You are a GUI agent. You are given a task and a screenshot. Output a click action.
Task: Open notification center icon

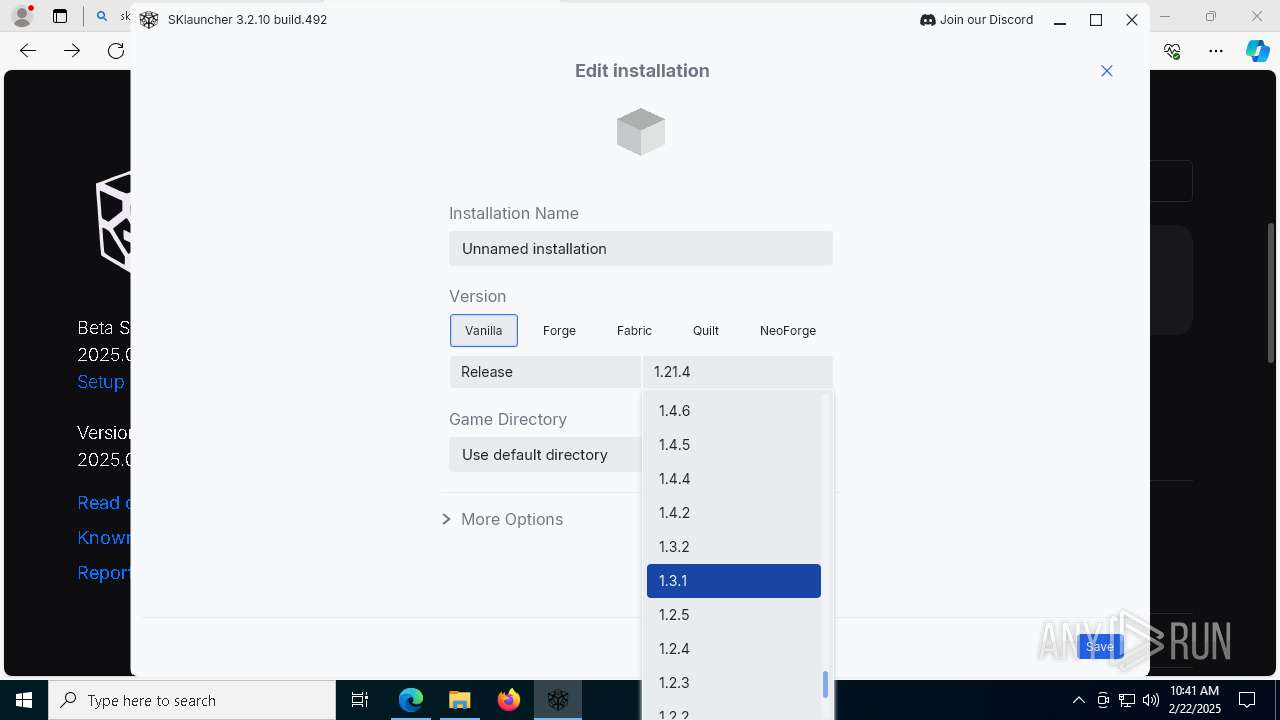(x=1247, y=701)
